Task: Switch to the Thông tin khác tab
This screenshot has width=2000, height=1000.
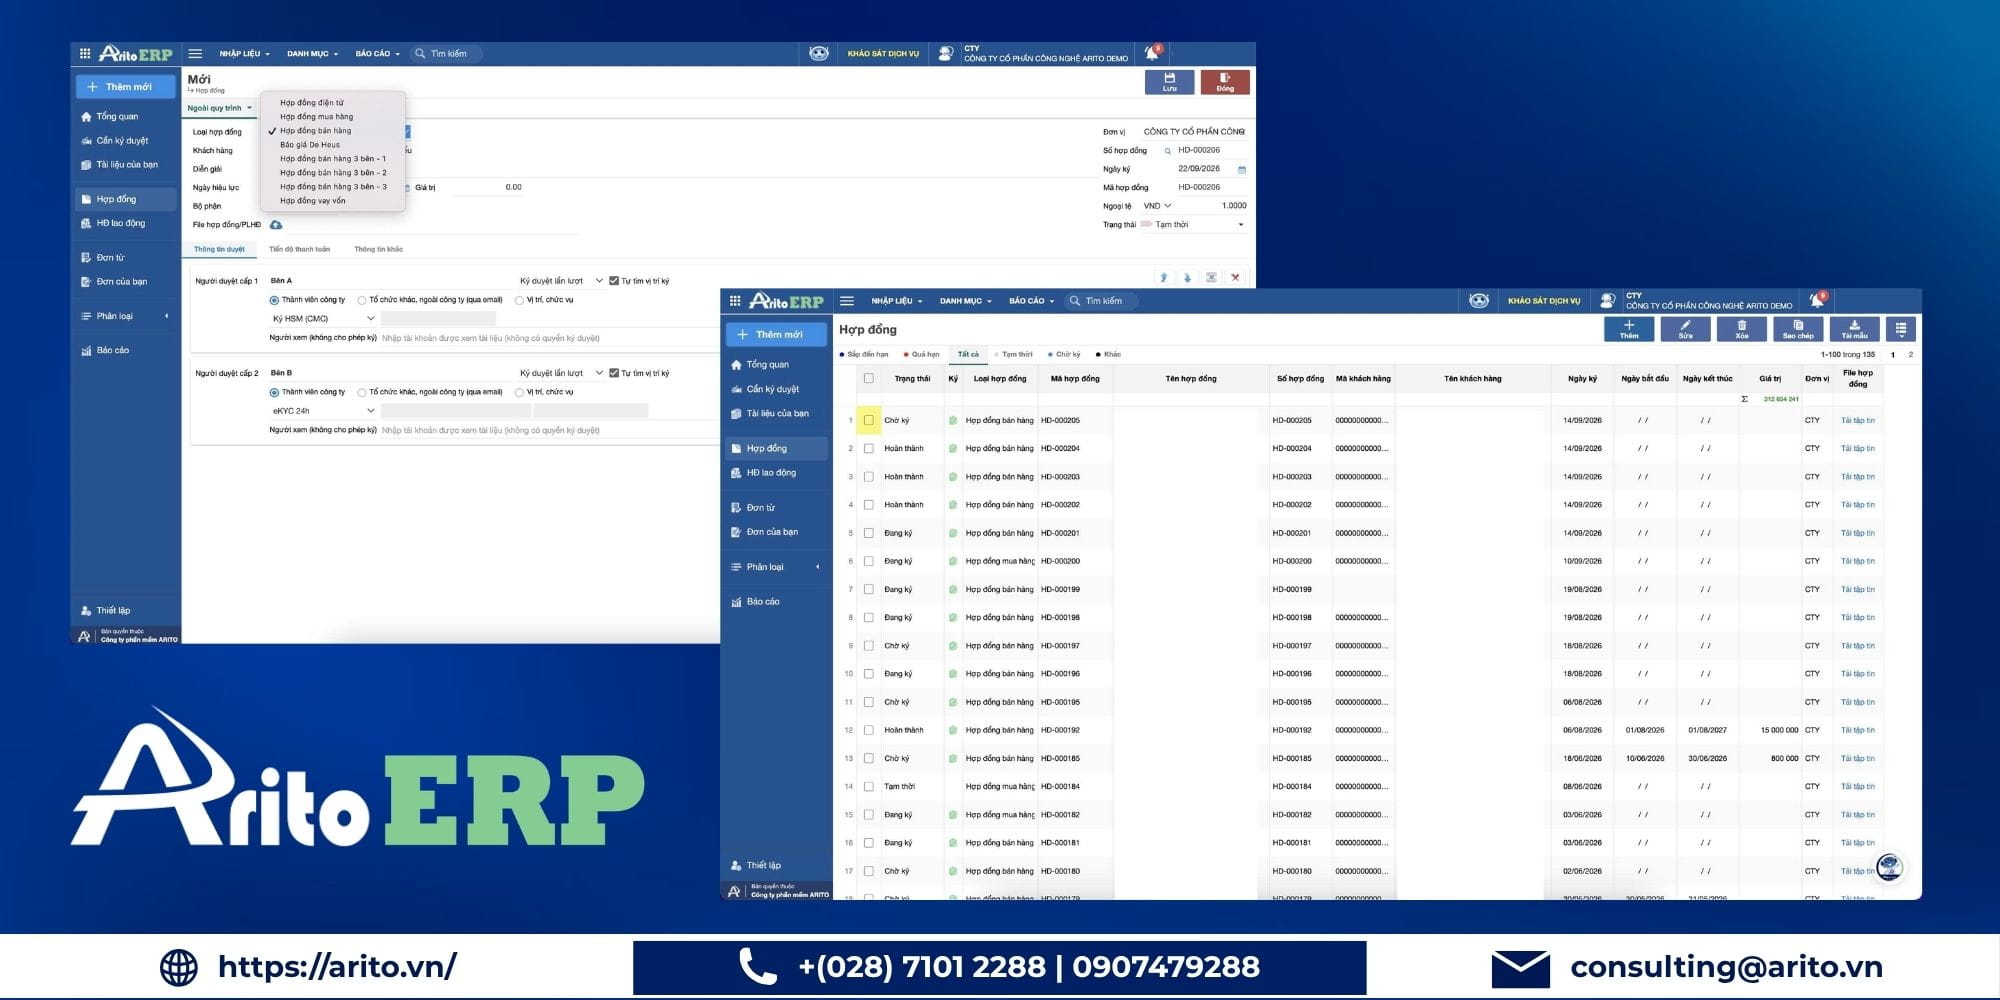Action: click(378, 249)
